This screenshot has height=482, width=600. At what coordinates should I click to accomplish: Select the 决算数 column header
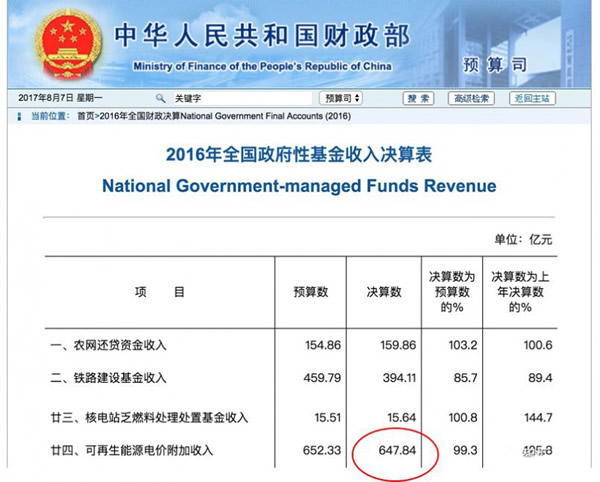[382, 292]
